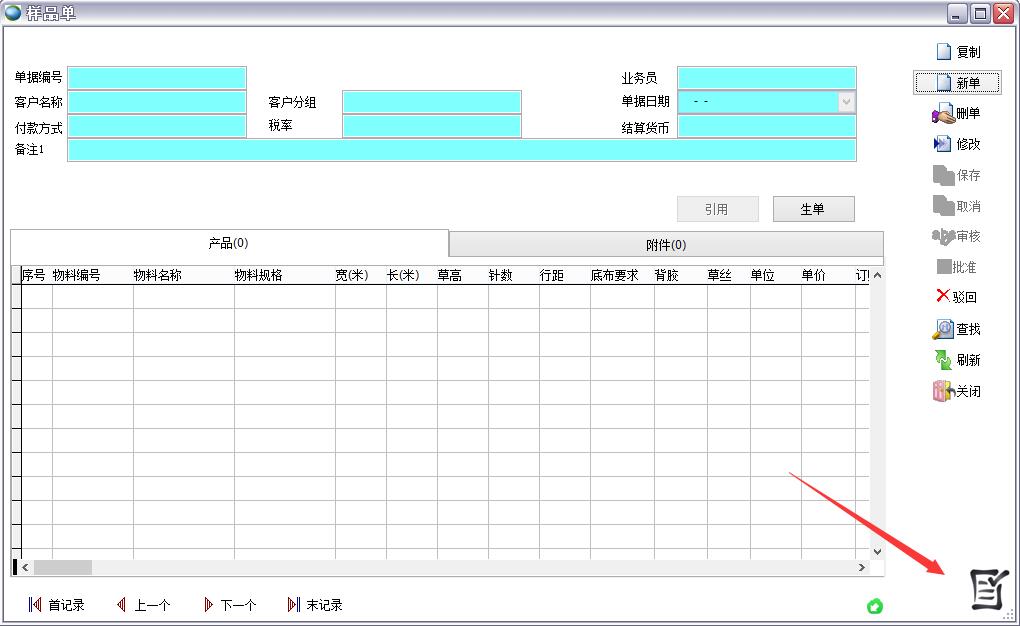The image size is (1020, 626).
Task: Open the 查找 search tool
Action: click(943, 329)
